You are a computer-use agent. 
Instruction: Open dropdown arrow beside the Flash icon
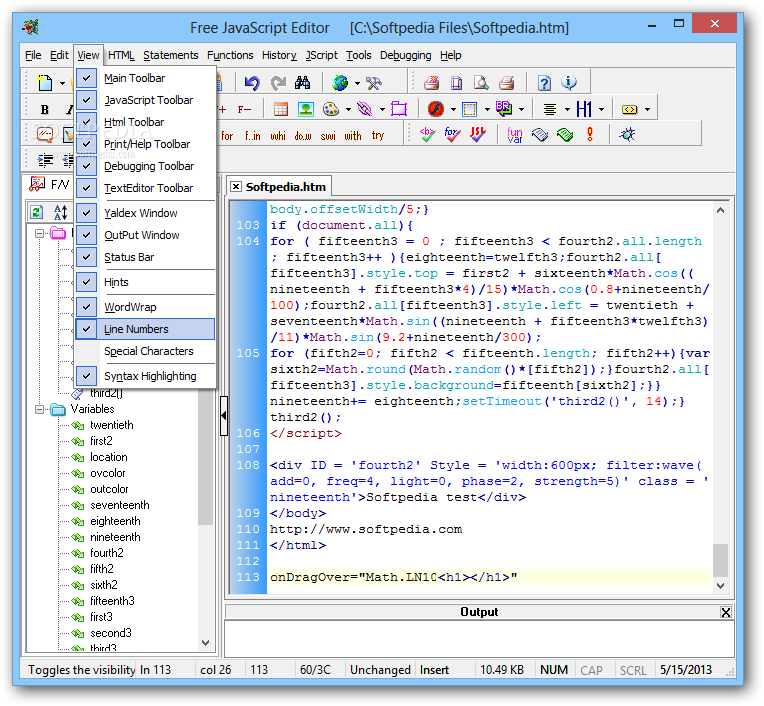[x=453, y=109]
